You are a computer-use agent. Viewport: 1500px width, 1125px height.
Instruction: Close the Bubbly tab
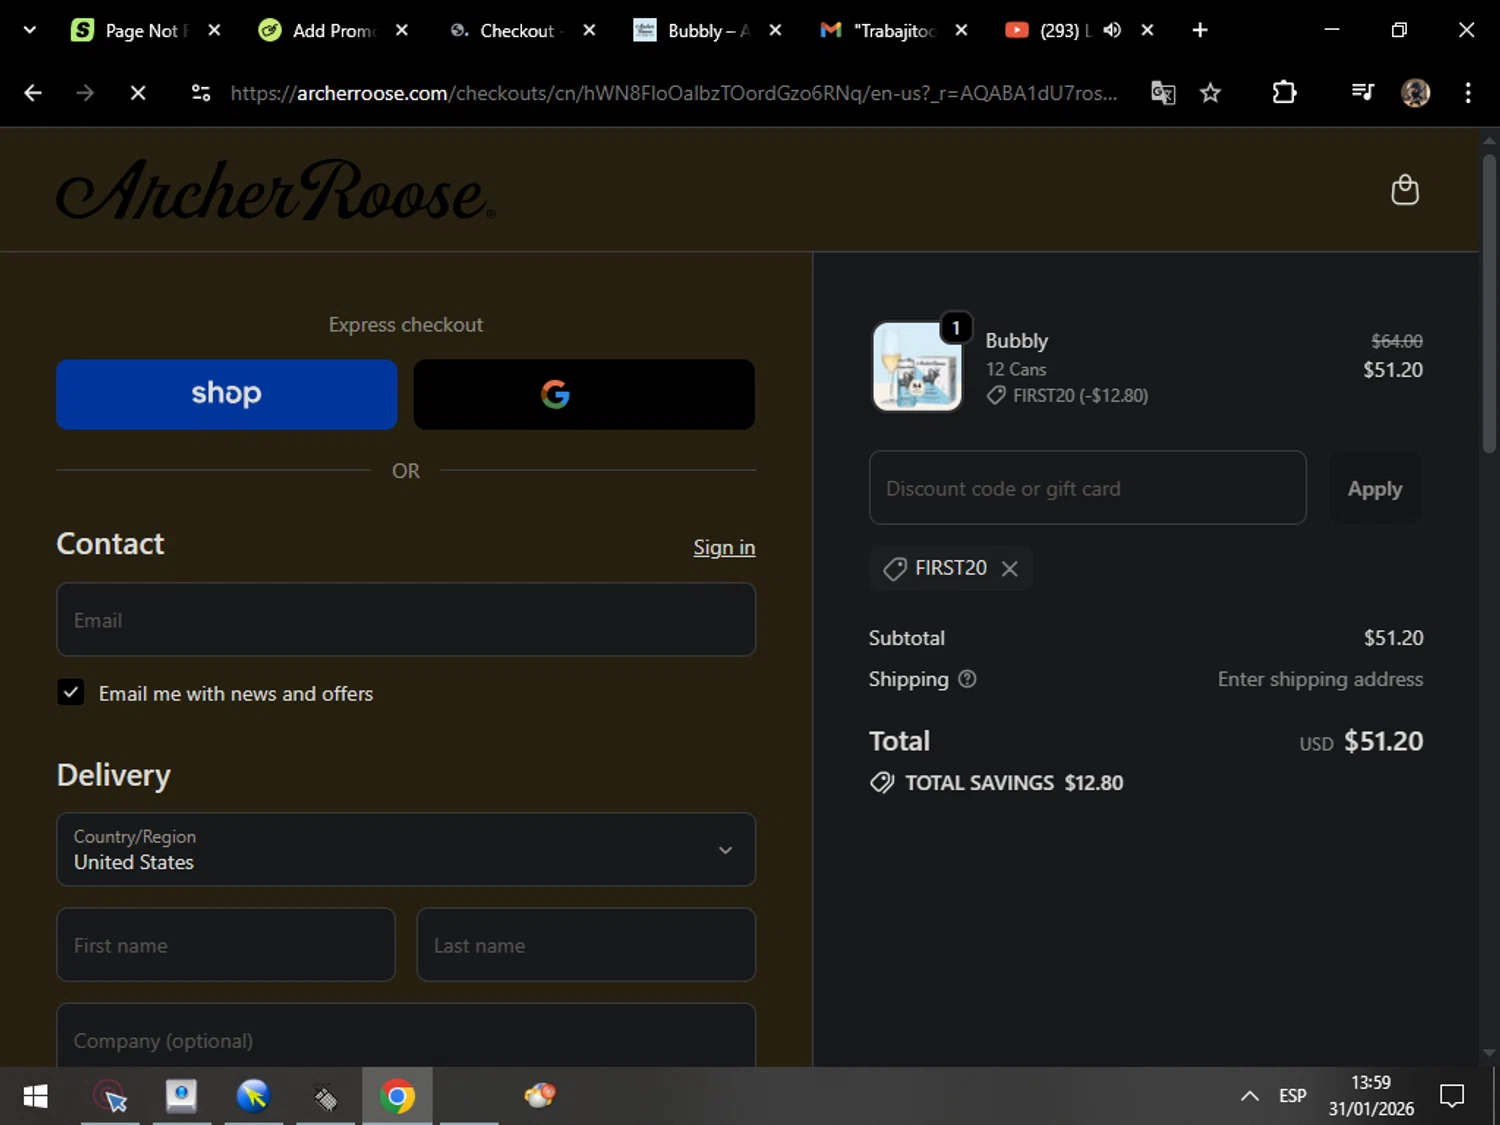[x=775, y=30]
